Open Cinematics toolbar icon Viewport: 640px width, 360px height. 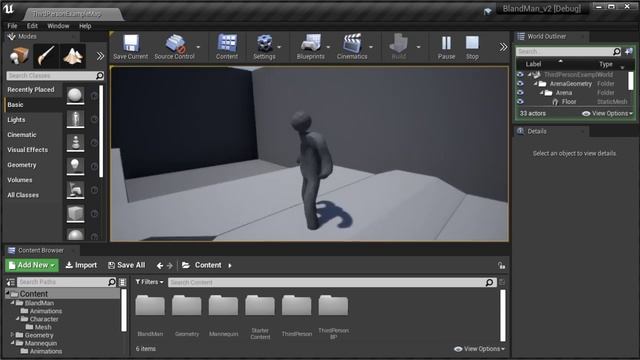[352, 47]
